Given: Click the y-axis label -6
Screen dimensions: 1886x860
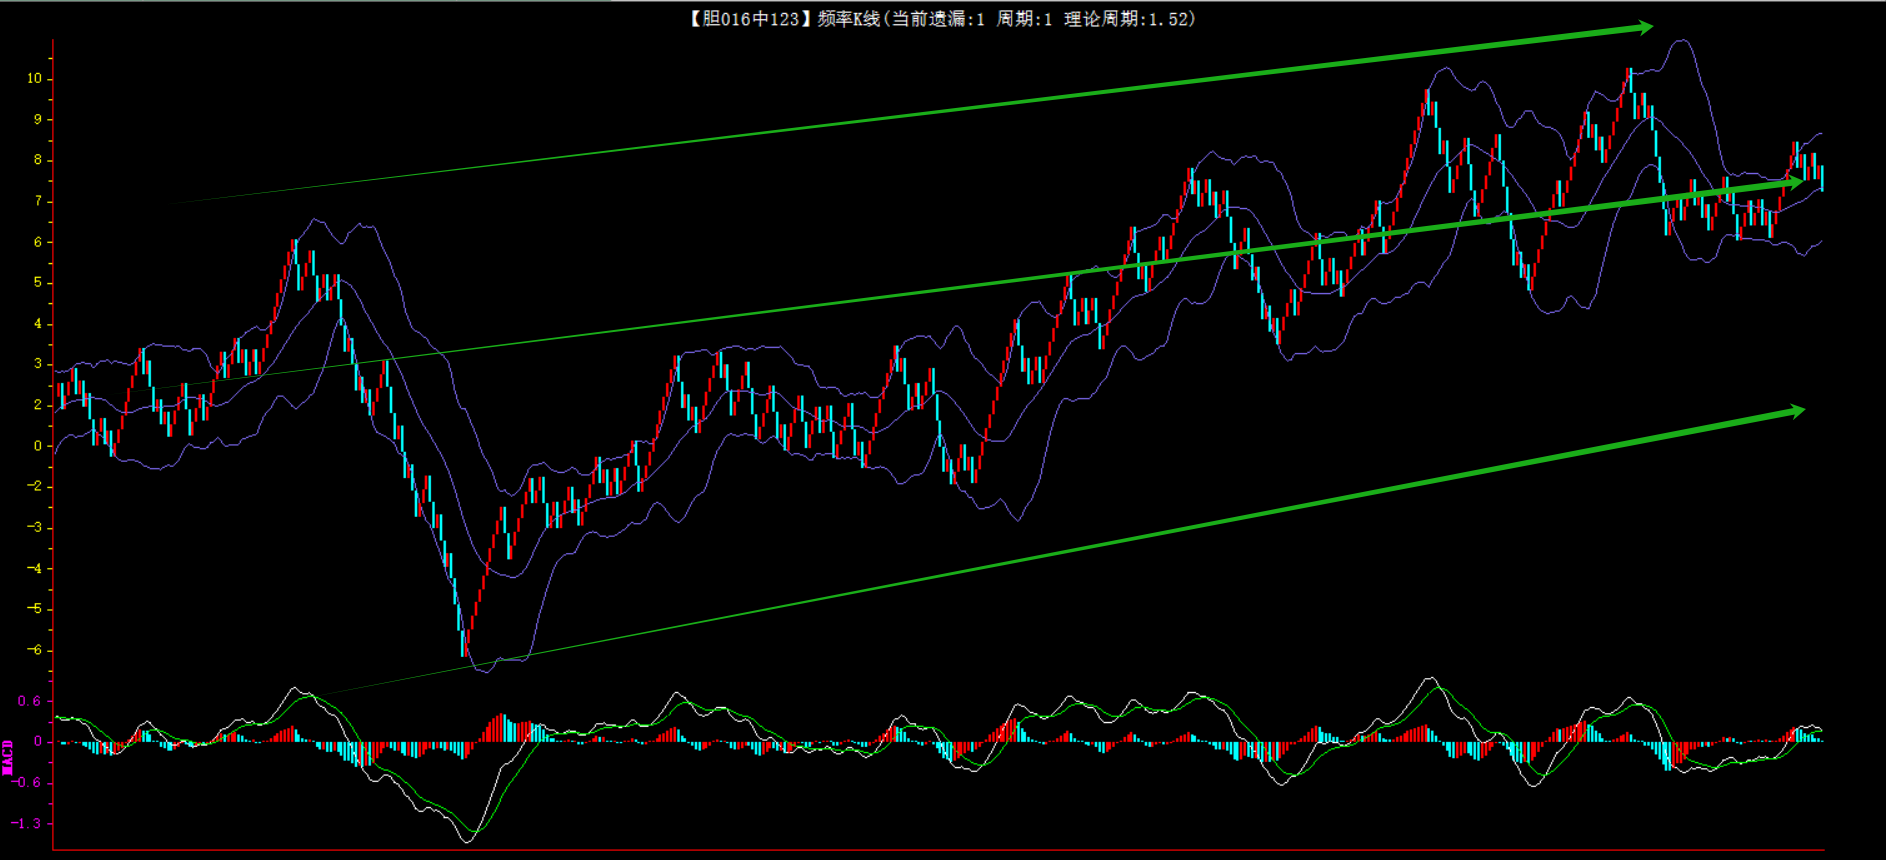Looking at the screenshot, I should pyautogui.click(x=35, y=650).
